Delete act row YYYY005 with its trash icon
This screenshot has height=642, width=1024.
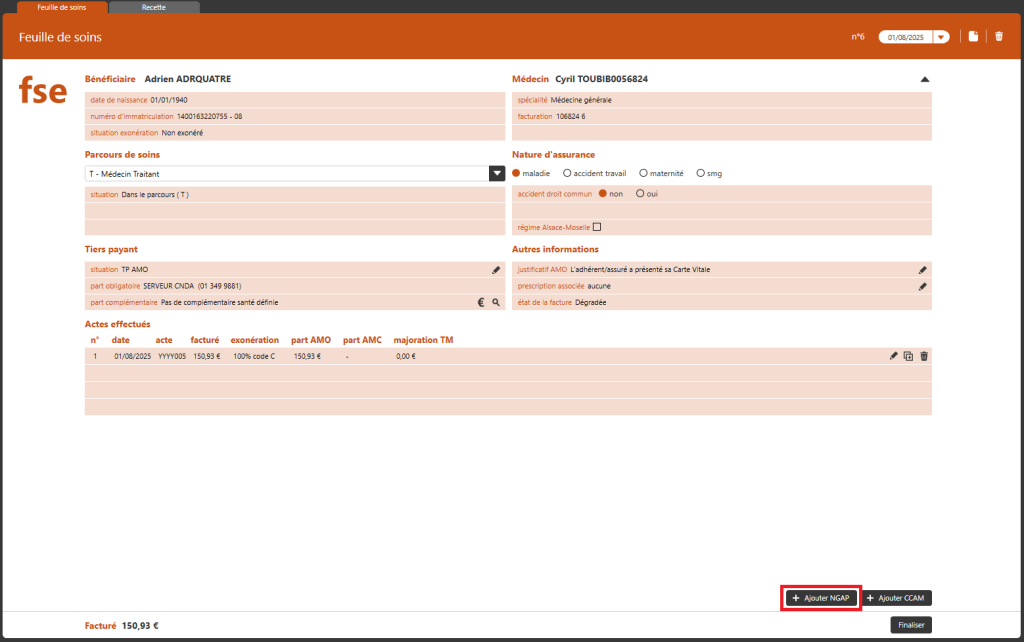(924, 356)
